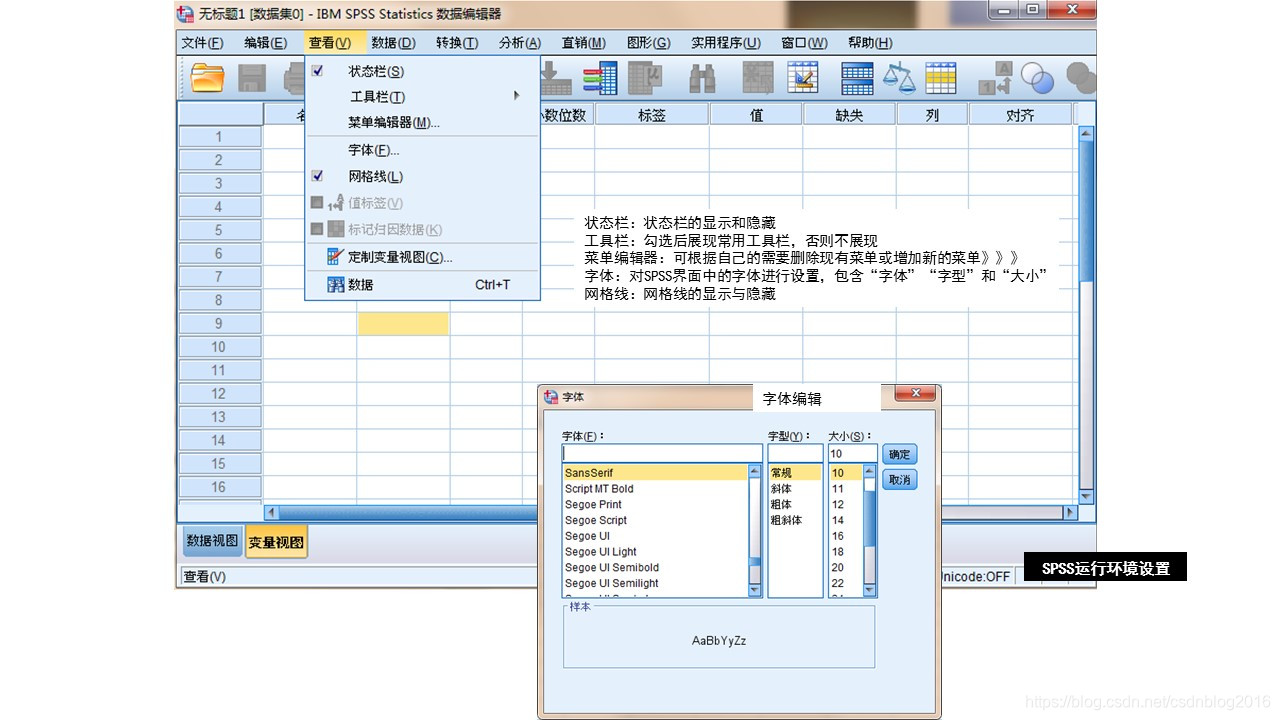
Task: Switch to the 数据视图 tab
Action: point(212,541)
